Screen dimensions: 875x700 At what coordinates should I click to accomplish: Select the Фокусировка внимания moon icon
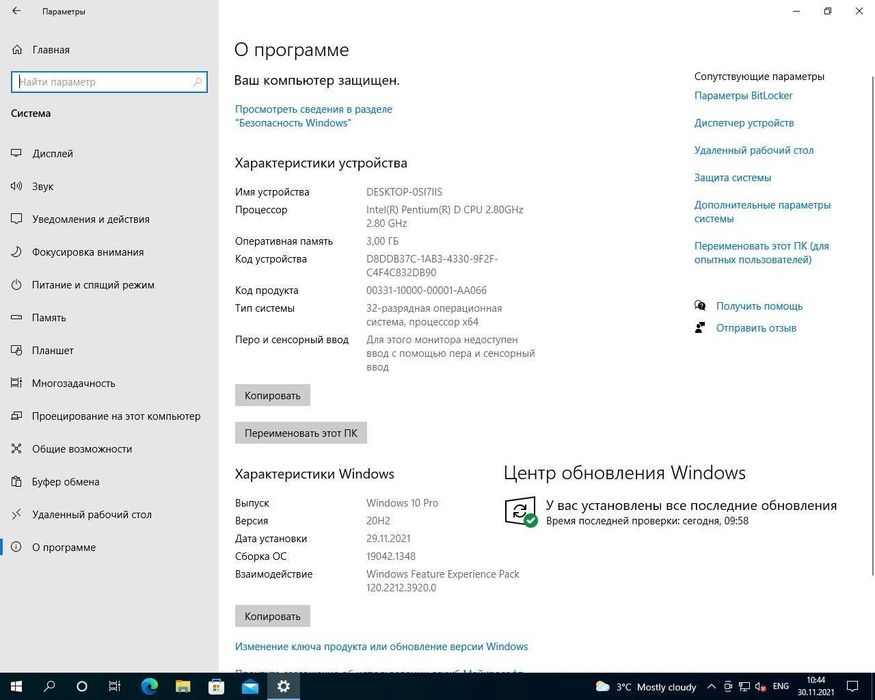click(x=17, y=252)
